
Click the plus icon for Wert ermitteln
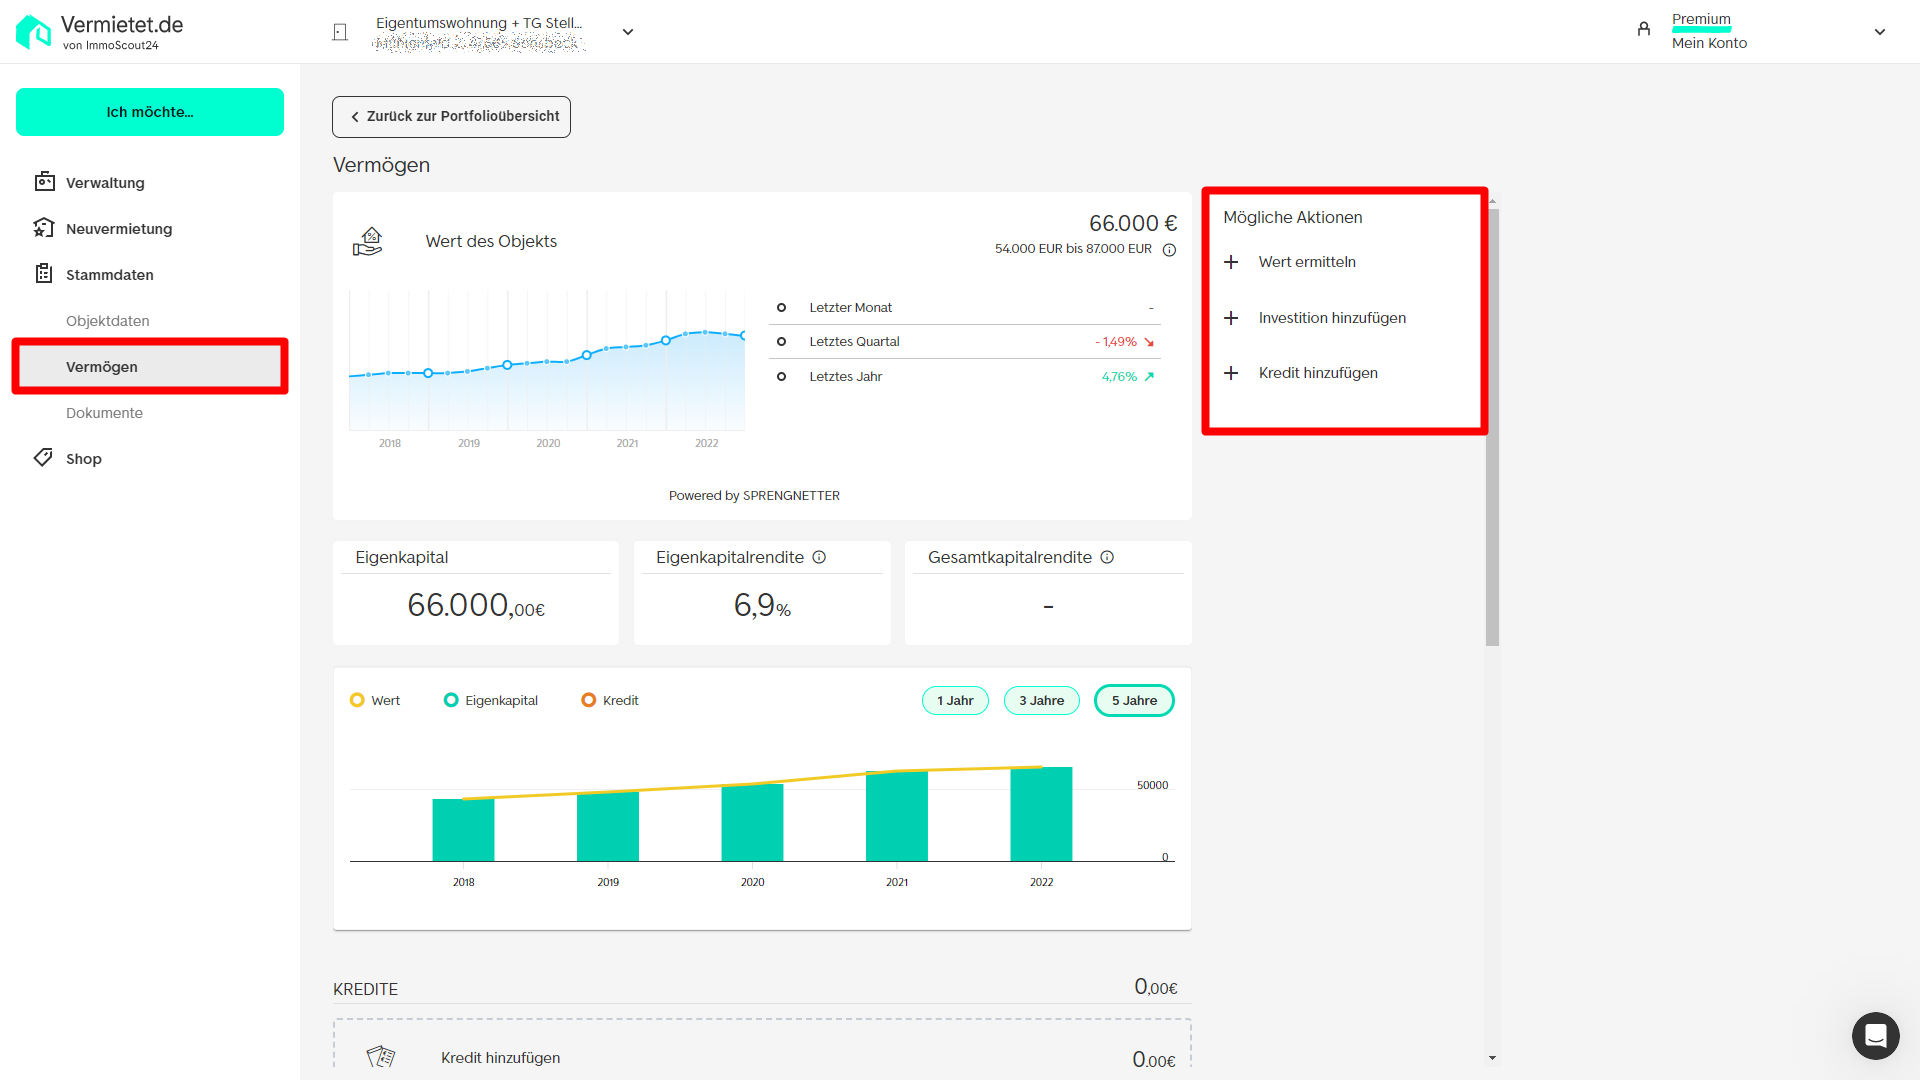pos(1231,262)
